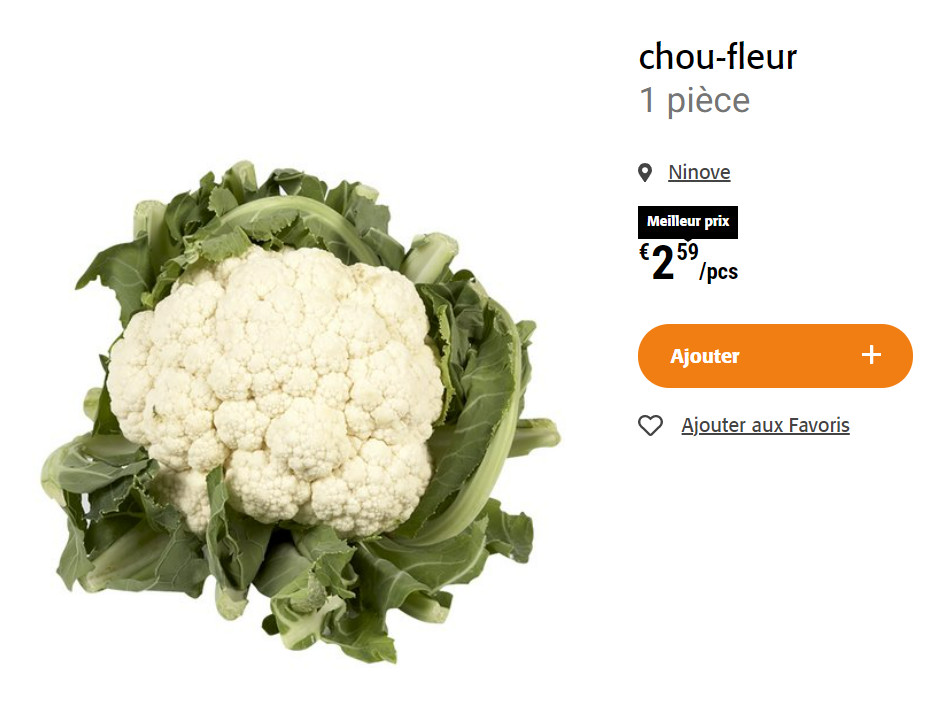Click the Meilleur prix black badge
The image size is (930, 724).
pyautogui.click(x=688, y=222)
